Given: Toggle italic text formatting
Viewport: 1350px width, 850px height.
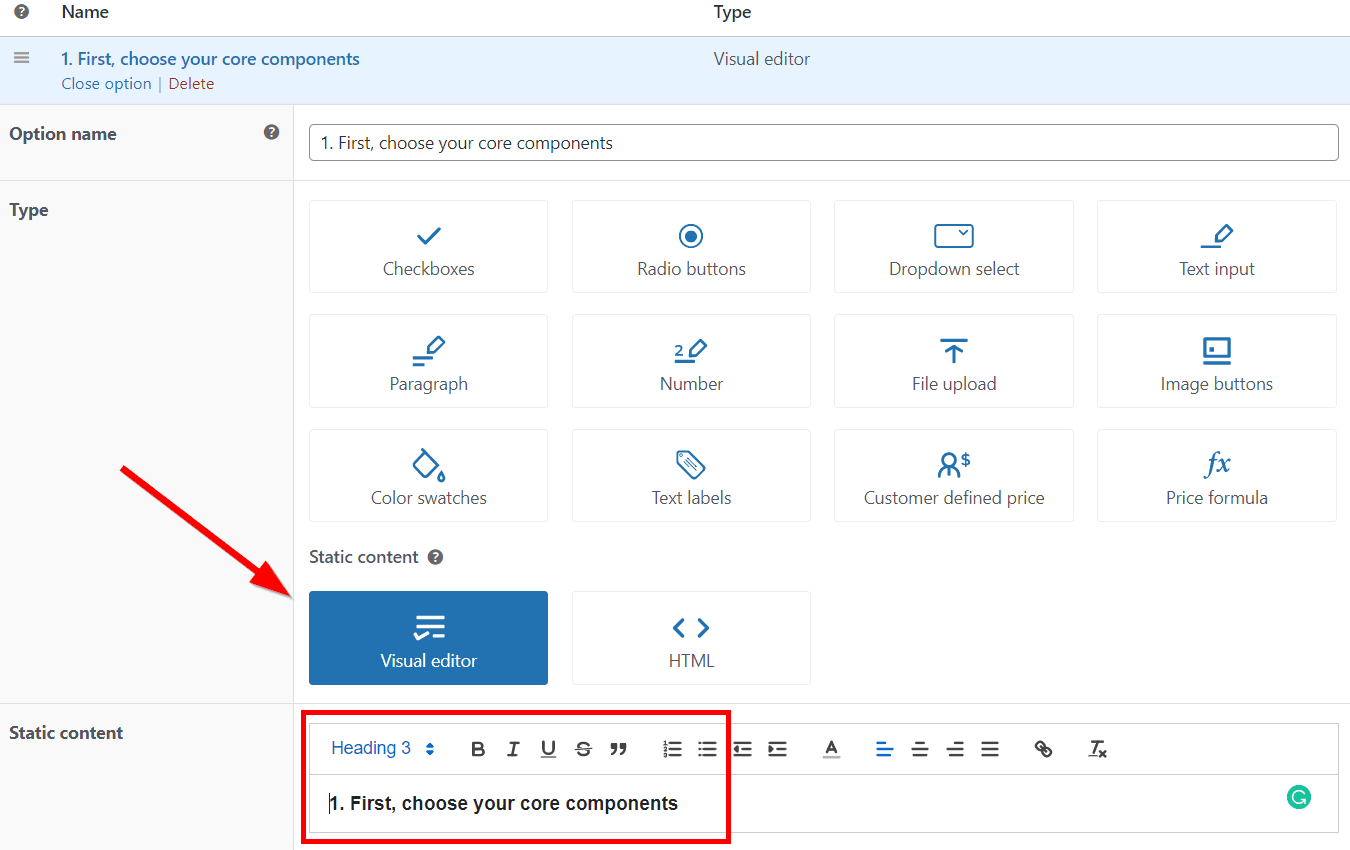Looking at the screenshot, I should tap(513, 749).
